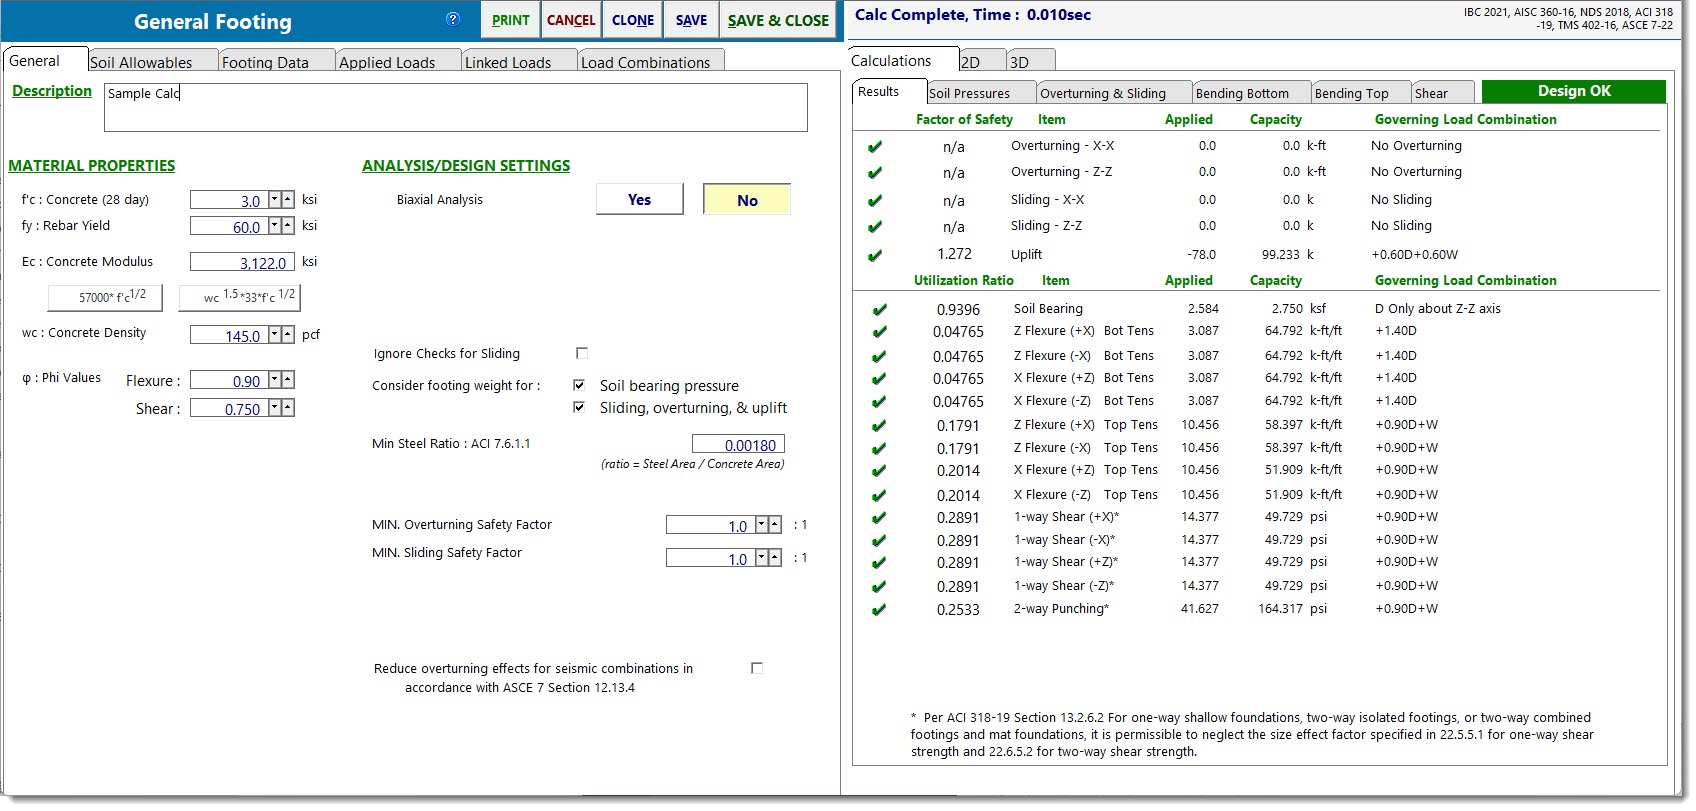Click the checkmark for 1-way Shear (+Z)
The width and height of the screenshot is (1696, 811).
(879, 563)
